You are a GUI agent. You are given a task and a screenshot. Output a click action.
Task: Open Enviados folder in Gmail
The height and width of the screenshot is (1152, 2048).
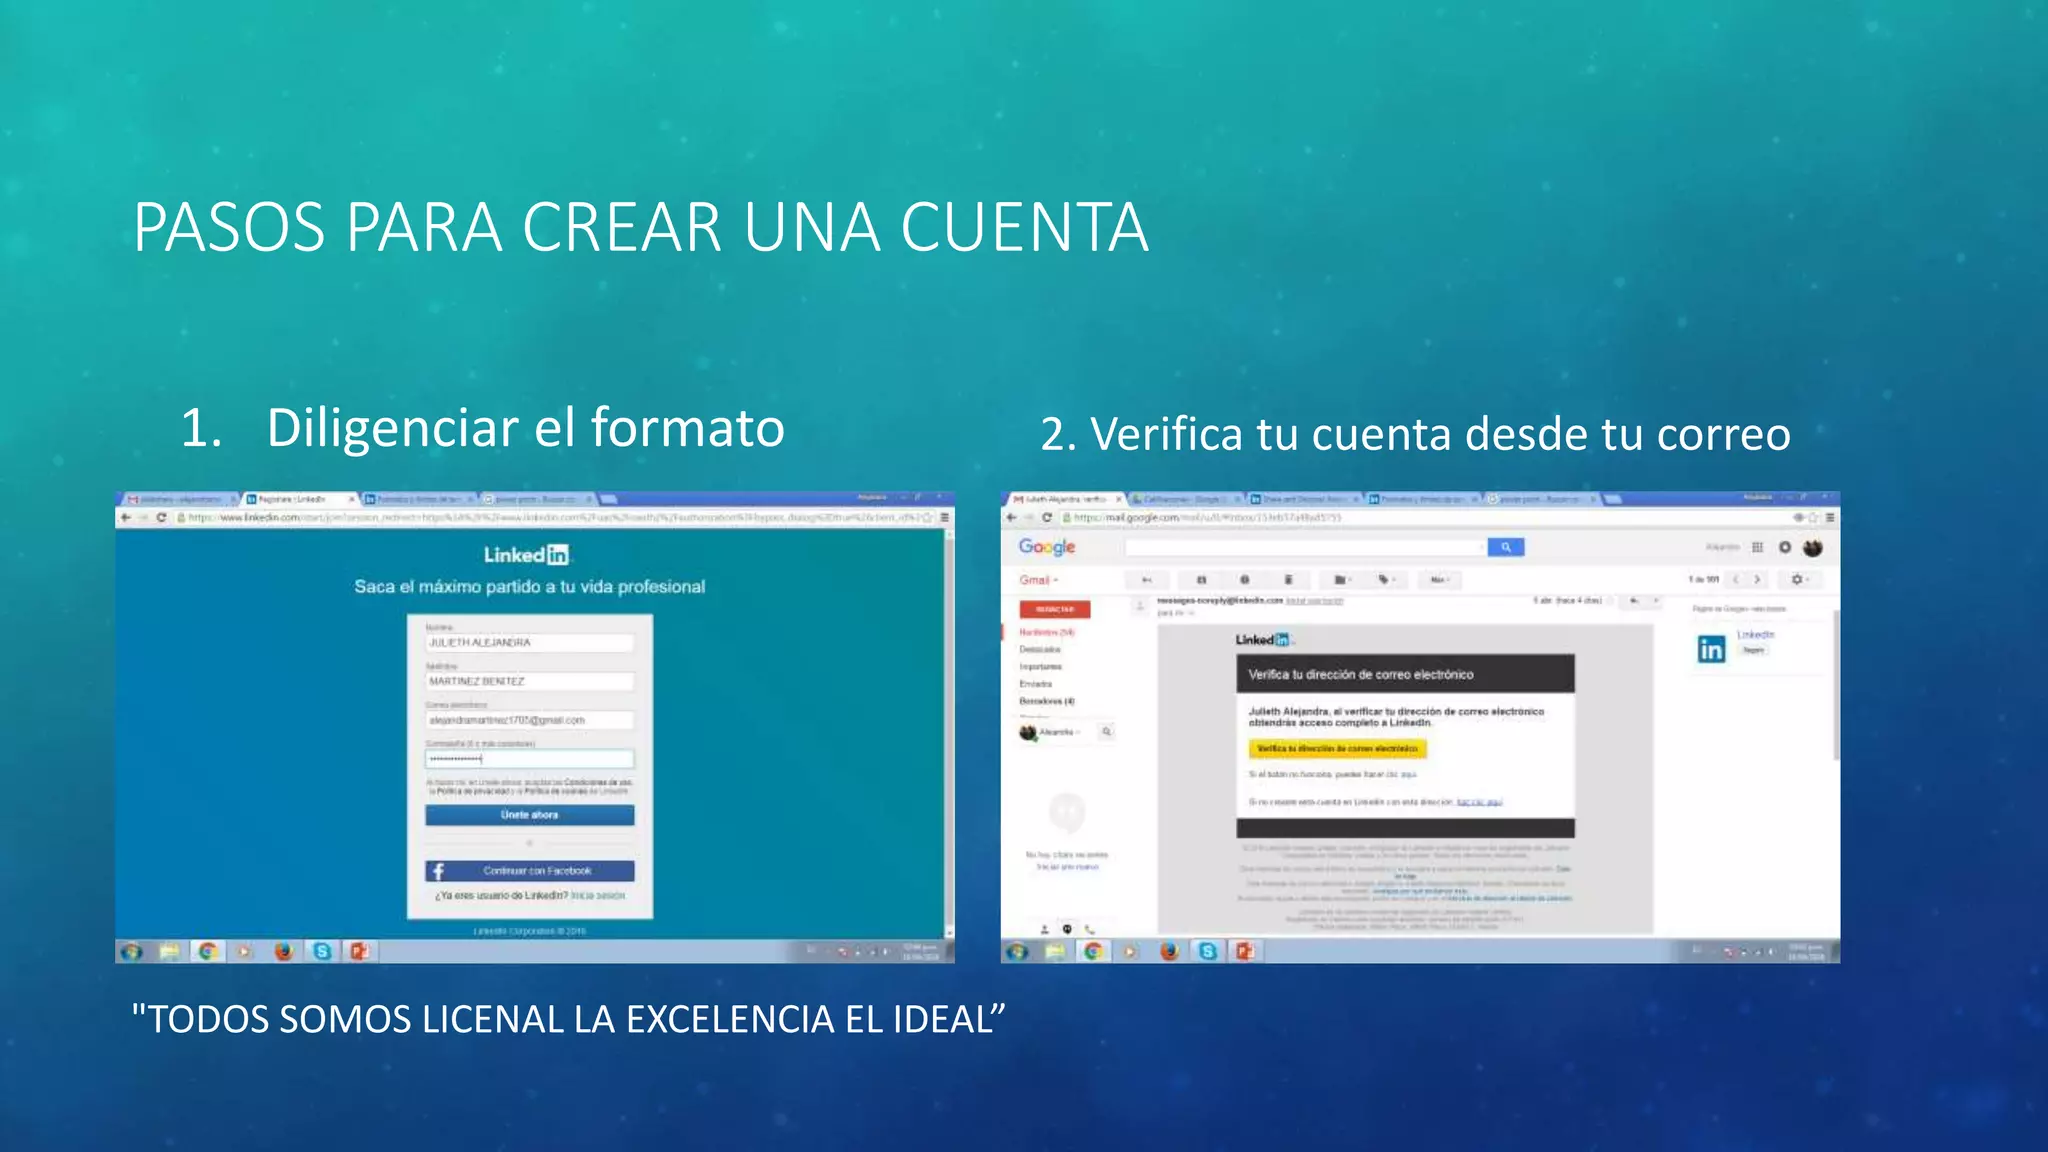(x=1036, y=684)
